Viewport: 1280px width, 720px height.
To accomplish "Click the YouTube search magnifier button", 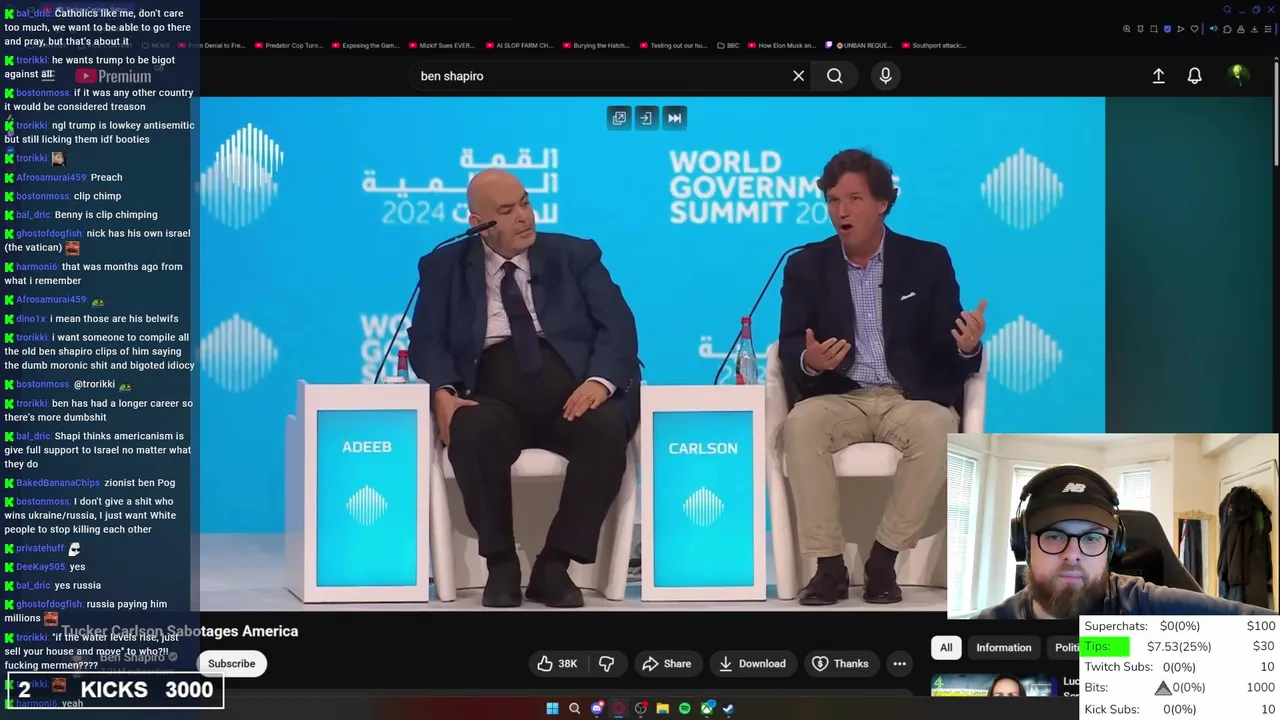I will (834, 76).
